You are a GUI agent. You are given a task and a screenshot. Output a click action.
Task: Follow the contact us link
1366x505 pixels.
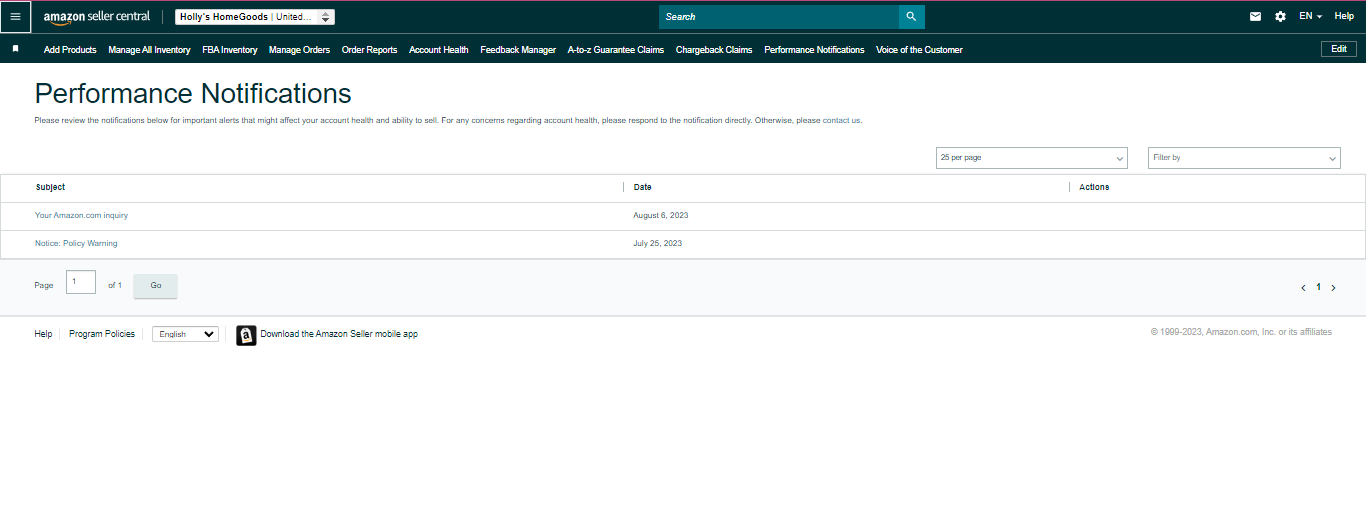tap(841, 120)
